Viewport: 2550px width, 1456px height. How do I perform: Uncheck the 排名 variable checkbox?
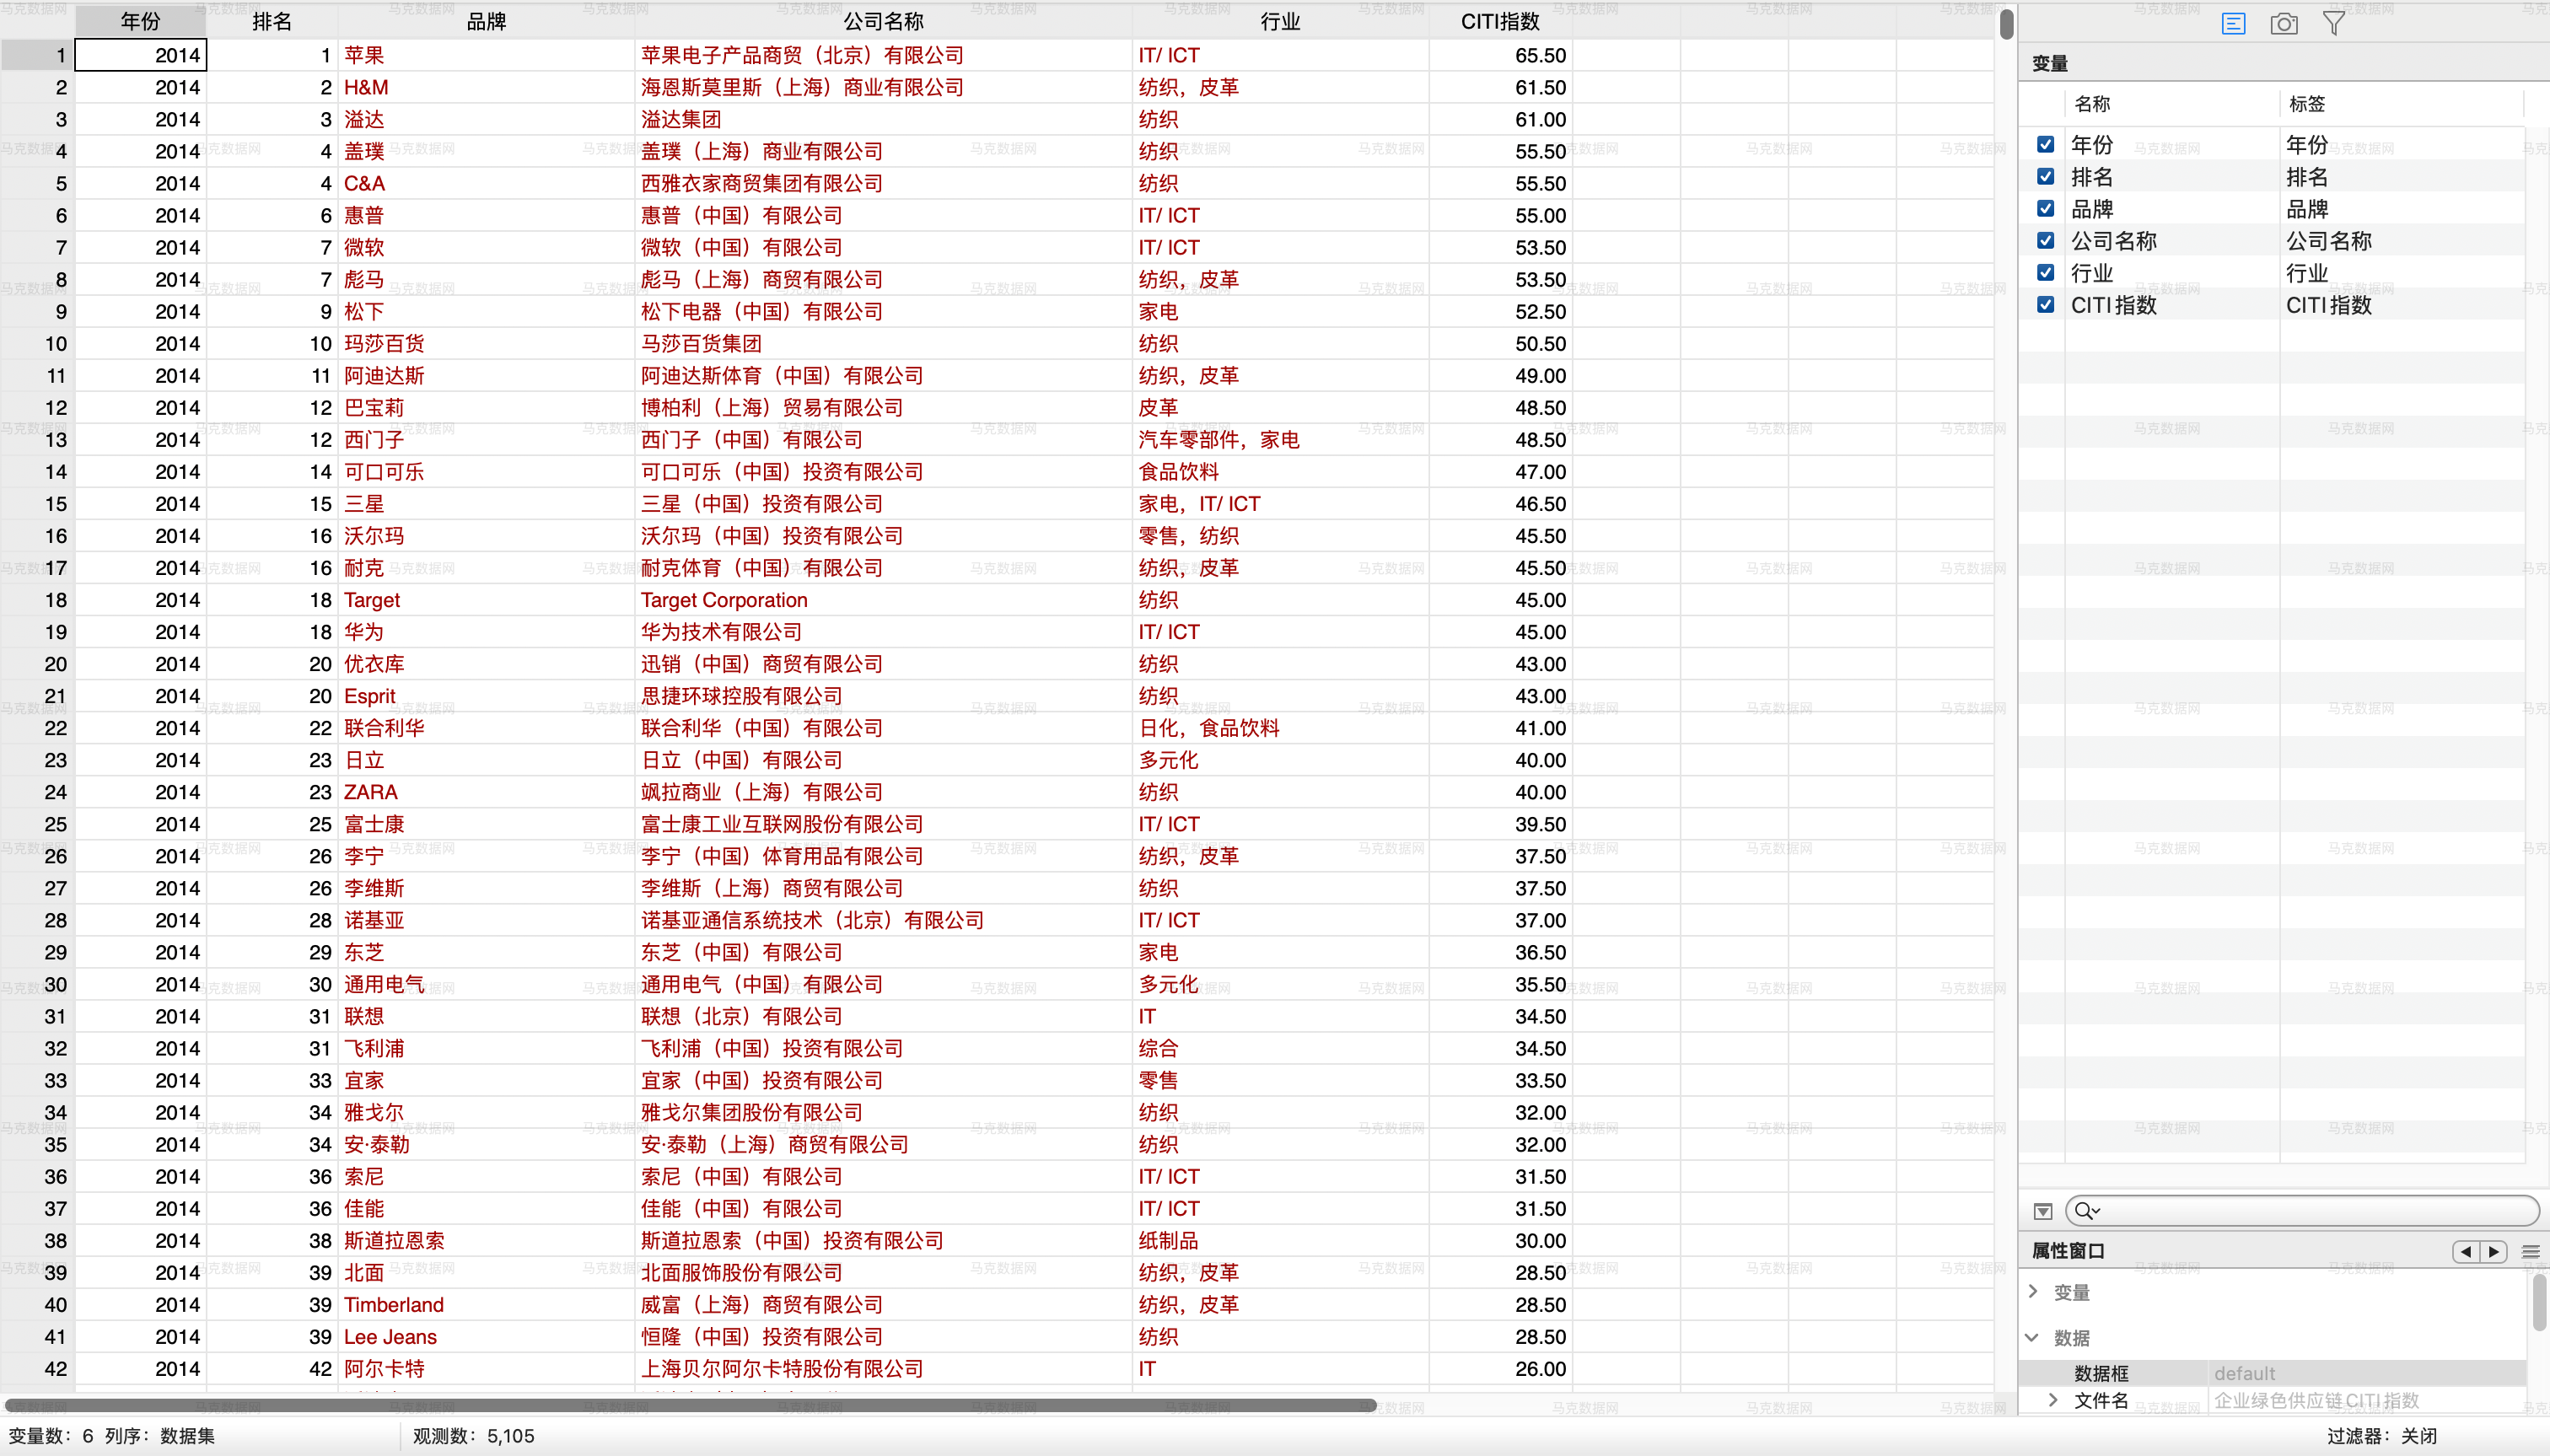tap(2046, 177)
